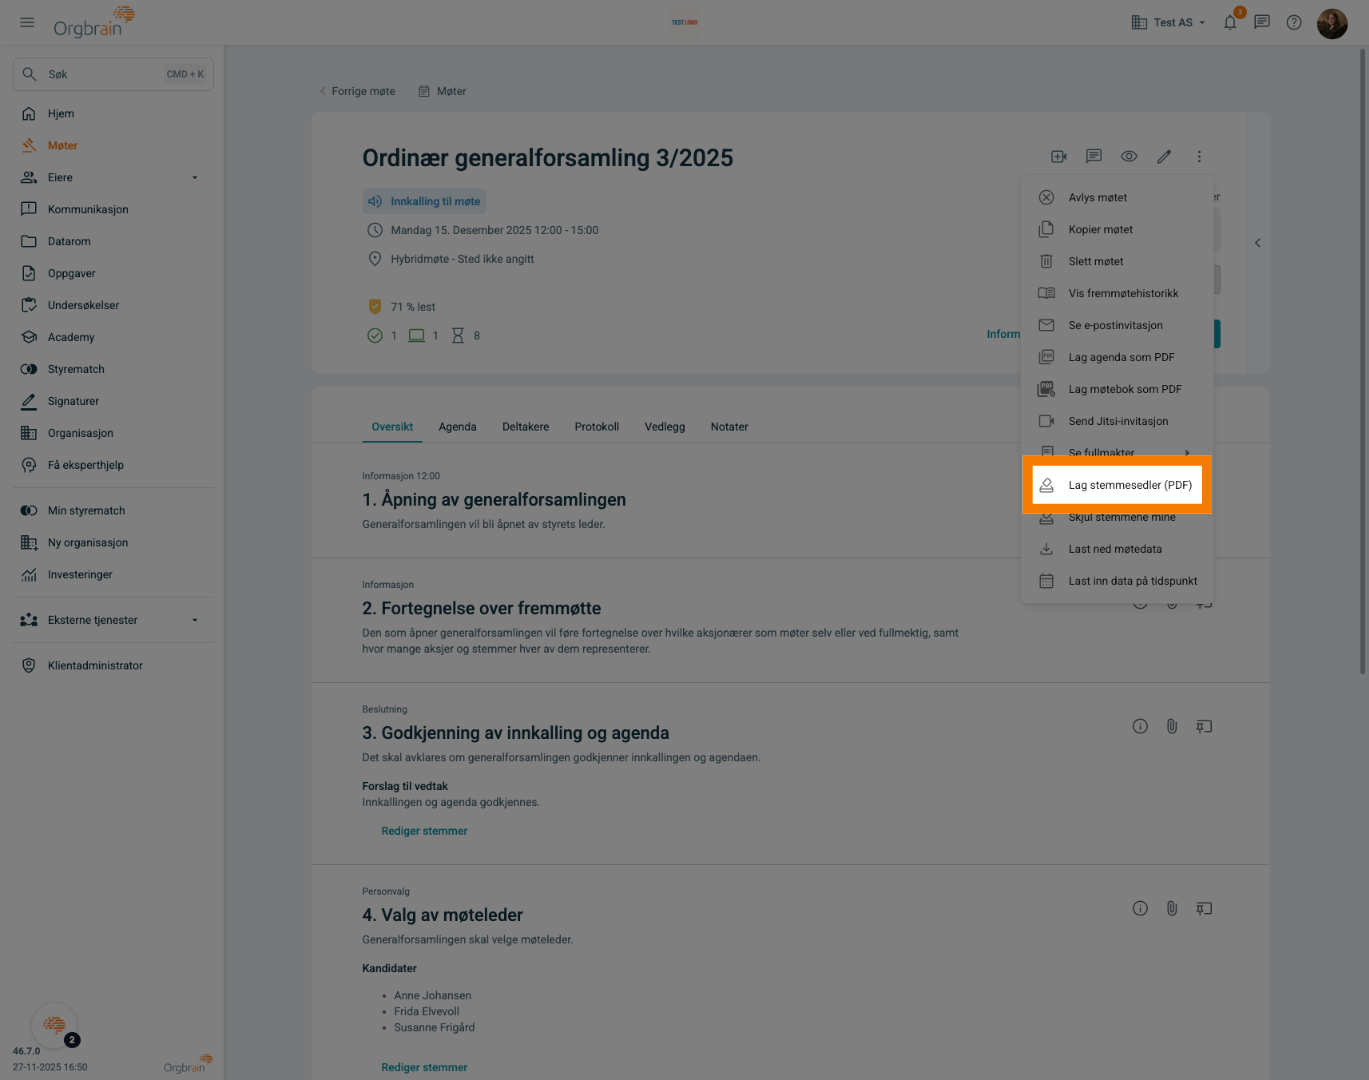The height and width of the screenshot is (1080, 1369).
Task: Expand Eksterne tjenester in sidebar
Action: (x=195, y=620)
